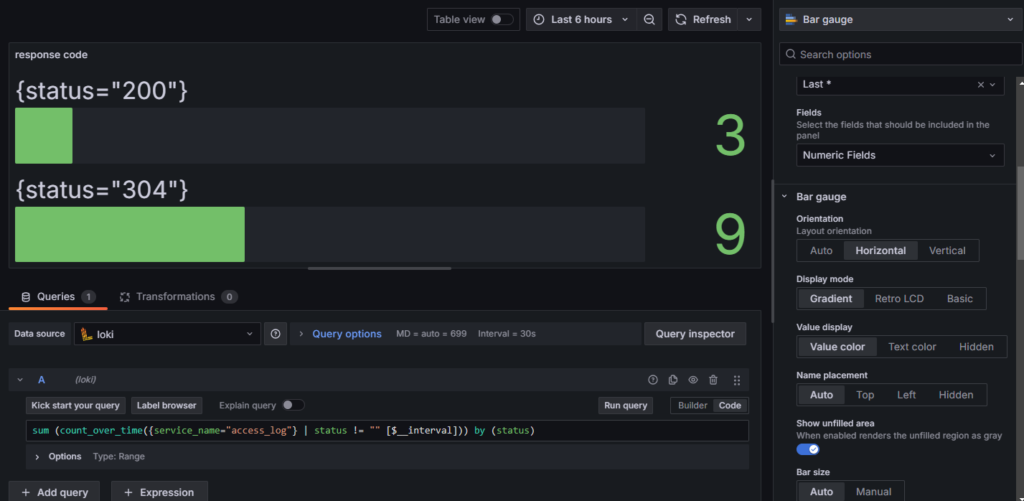Image resolution: width=1024 pixels, height=501 pixels.
Task: Click the clock icon in time picker
Action: click(x=539, y=20)
